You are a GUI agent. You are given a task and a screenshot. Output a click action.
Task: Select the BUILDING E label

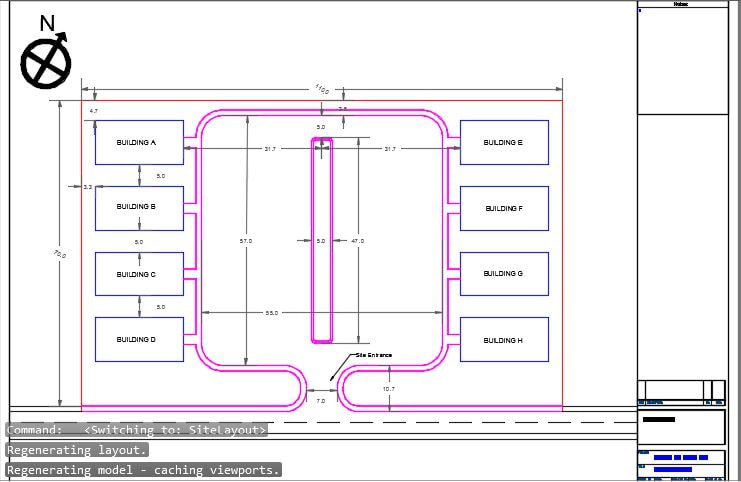[x=503, y=142]
